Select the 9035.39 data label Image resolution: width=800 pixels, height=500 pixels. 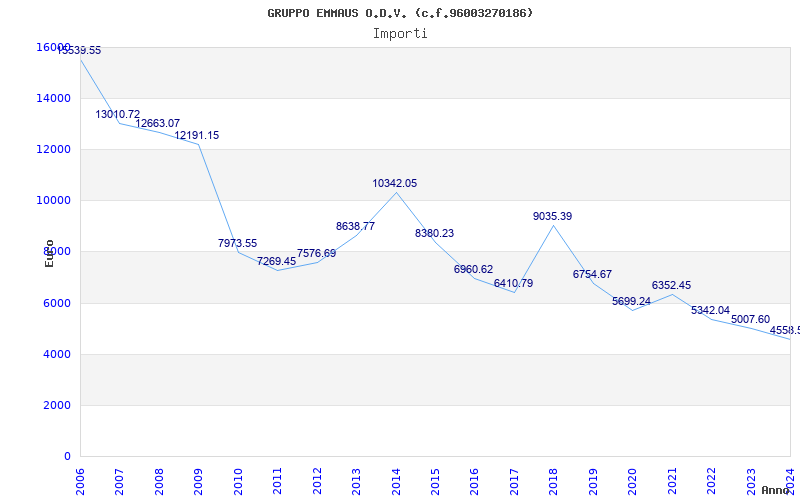(x=553, y=216)
